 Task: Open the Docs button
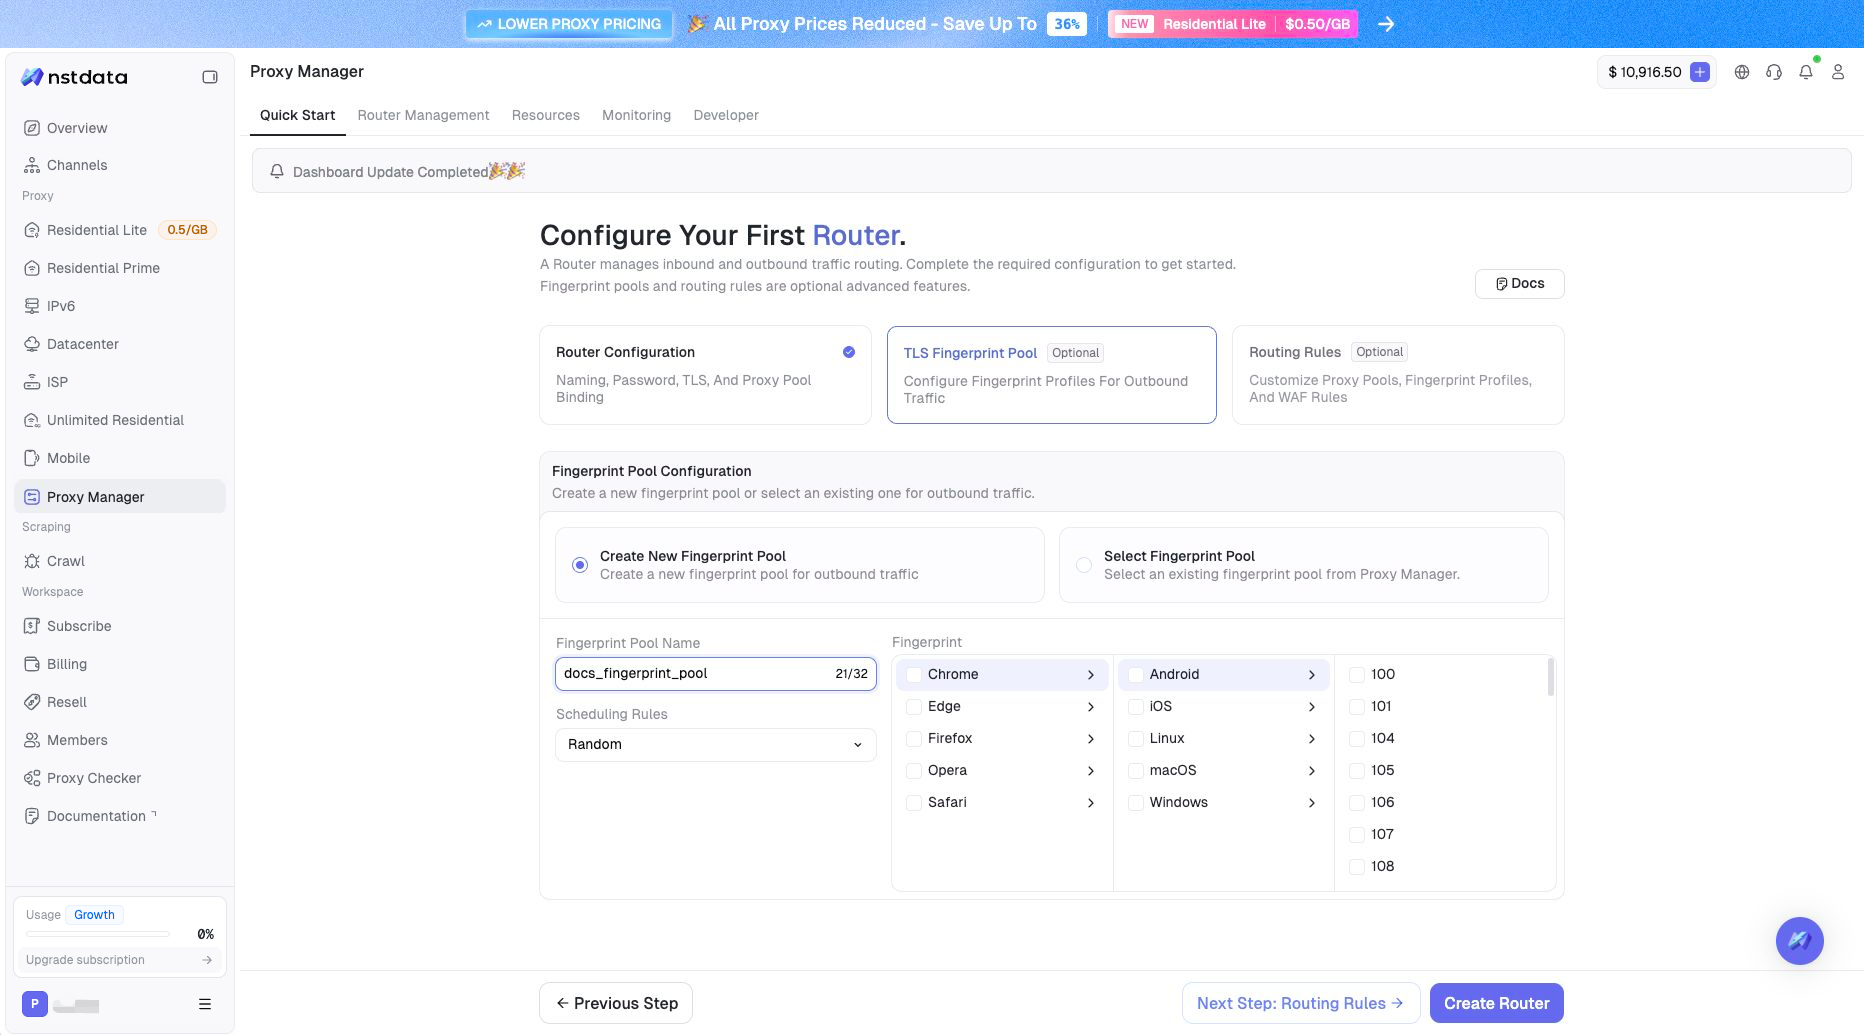coord(1520,284)
